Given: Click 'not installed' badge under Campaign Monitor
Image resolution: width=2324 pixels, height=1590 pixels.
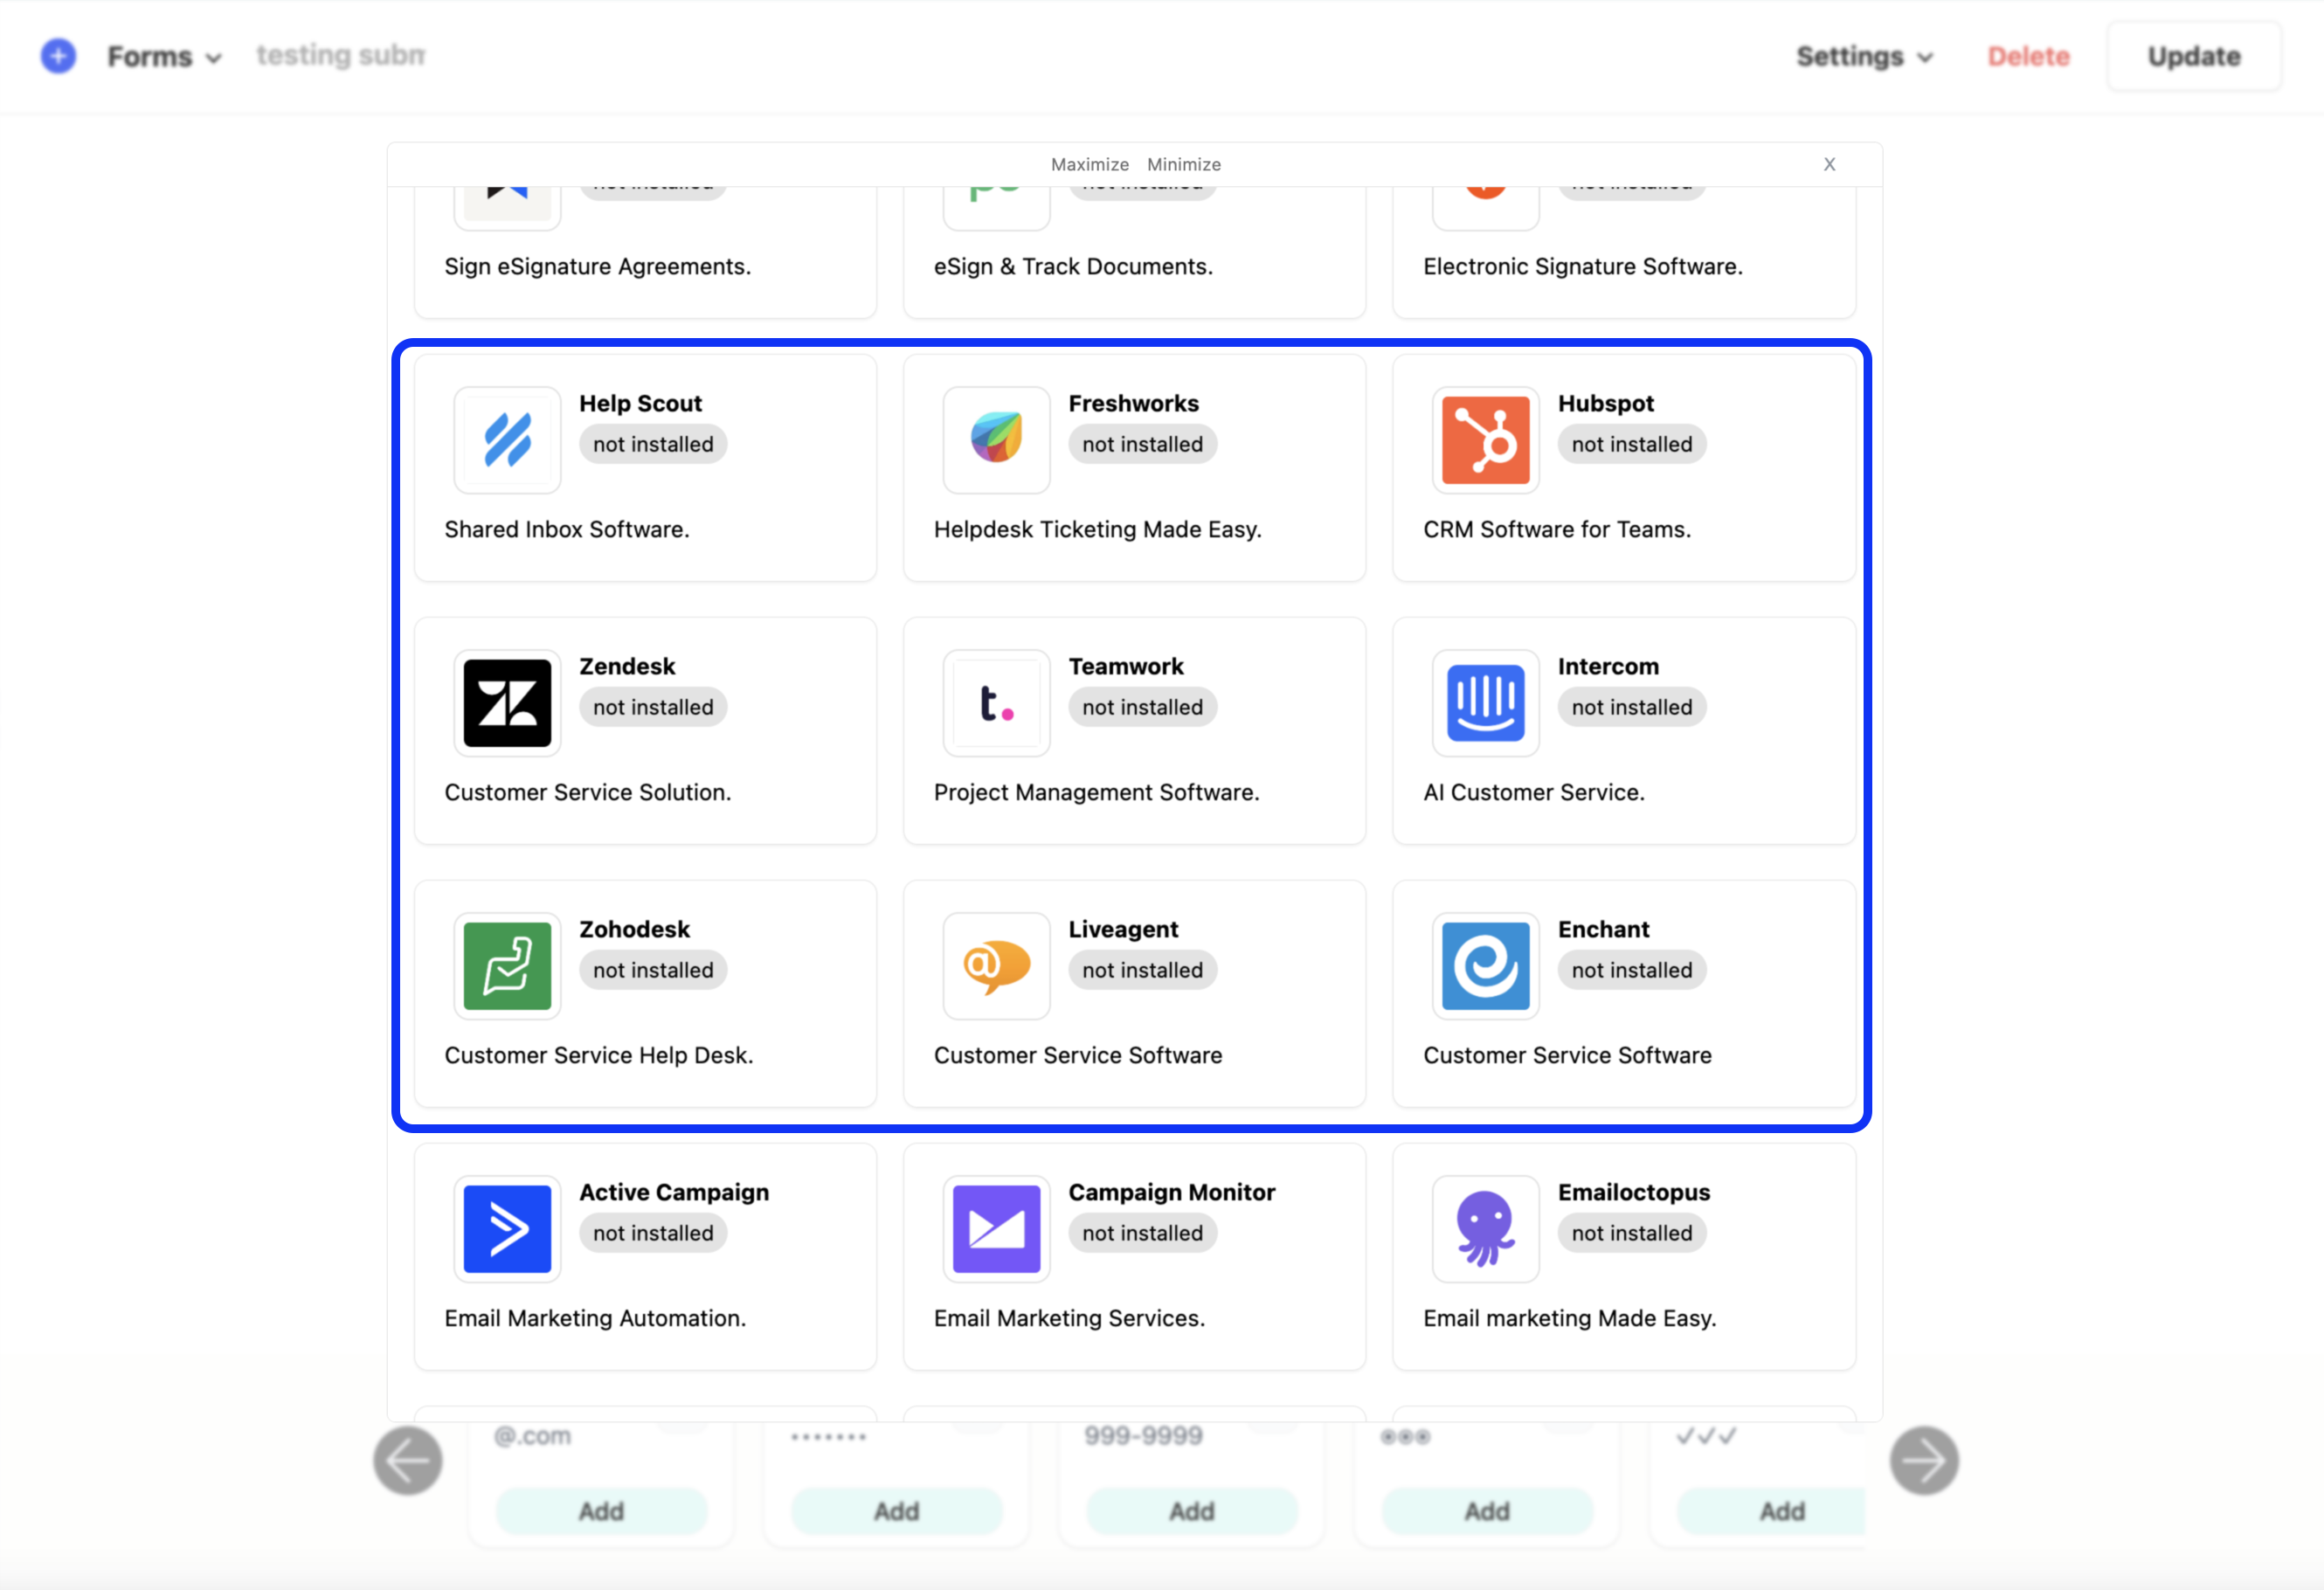Looking at the screenshot, I should (x=1142, y=1233).
